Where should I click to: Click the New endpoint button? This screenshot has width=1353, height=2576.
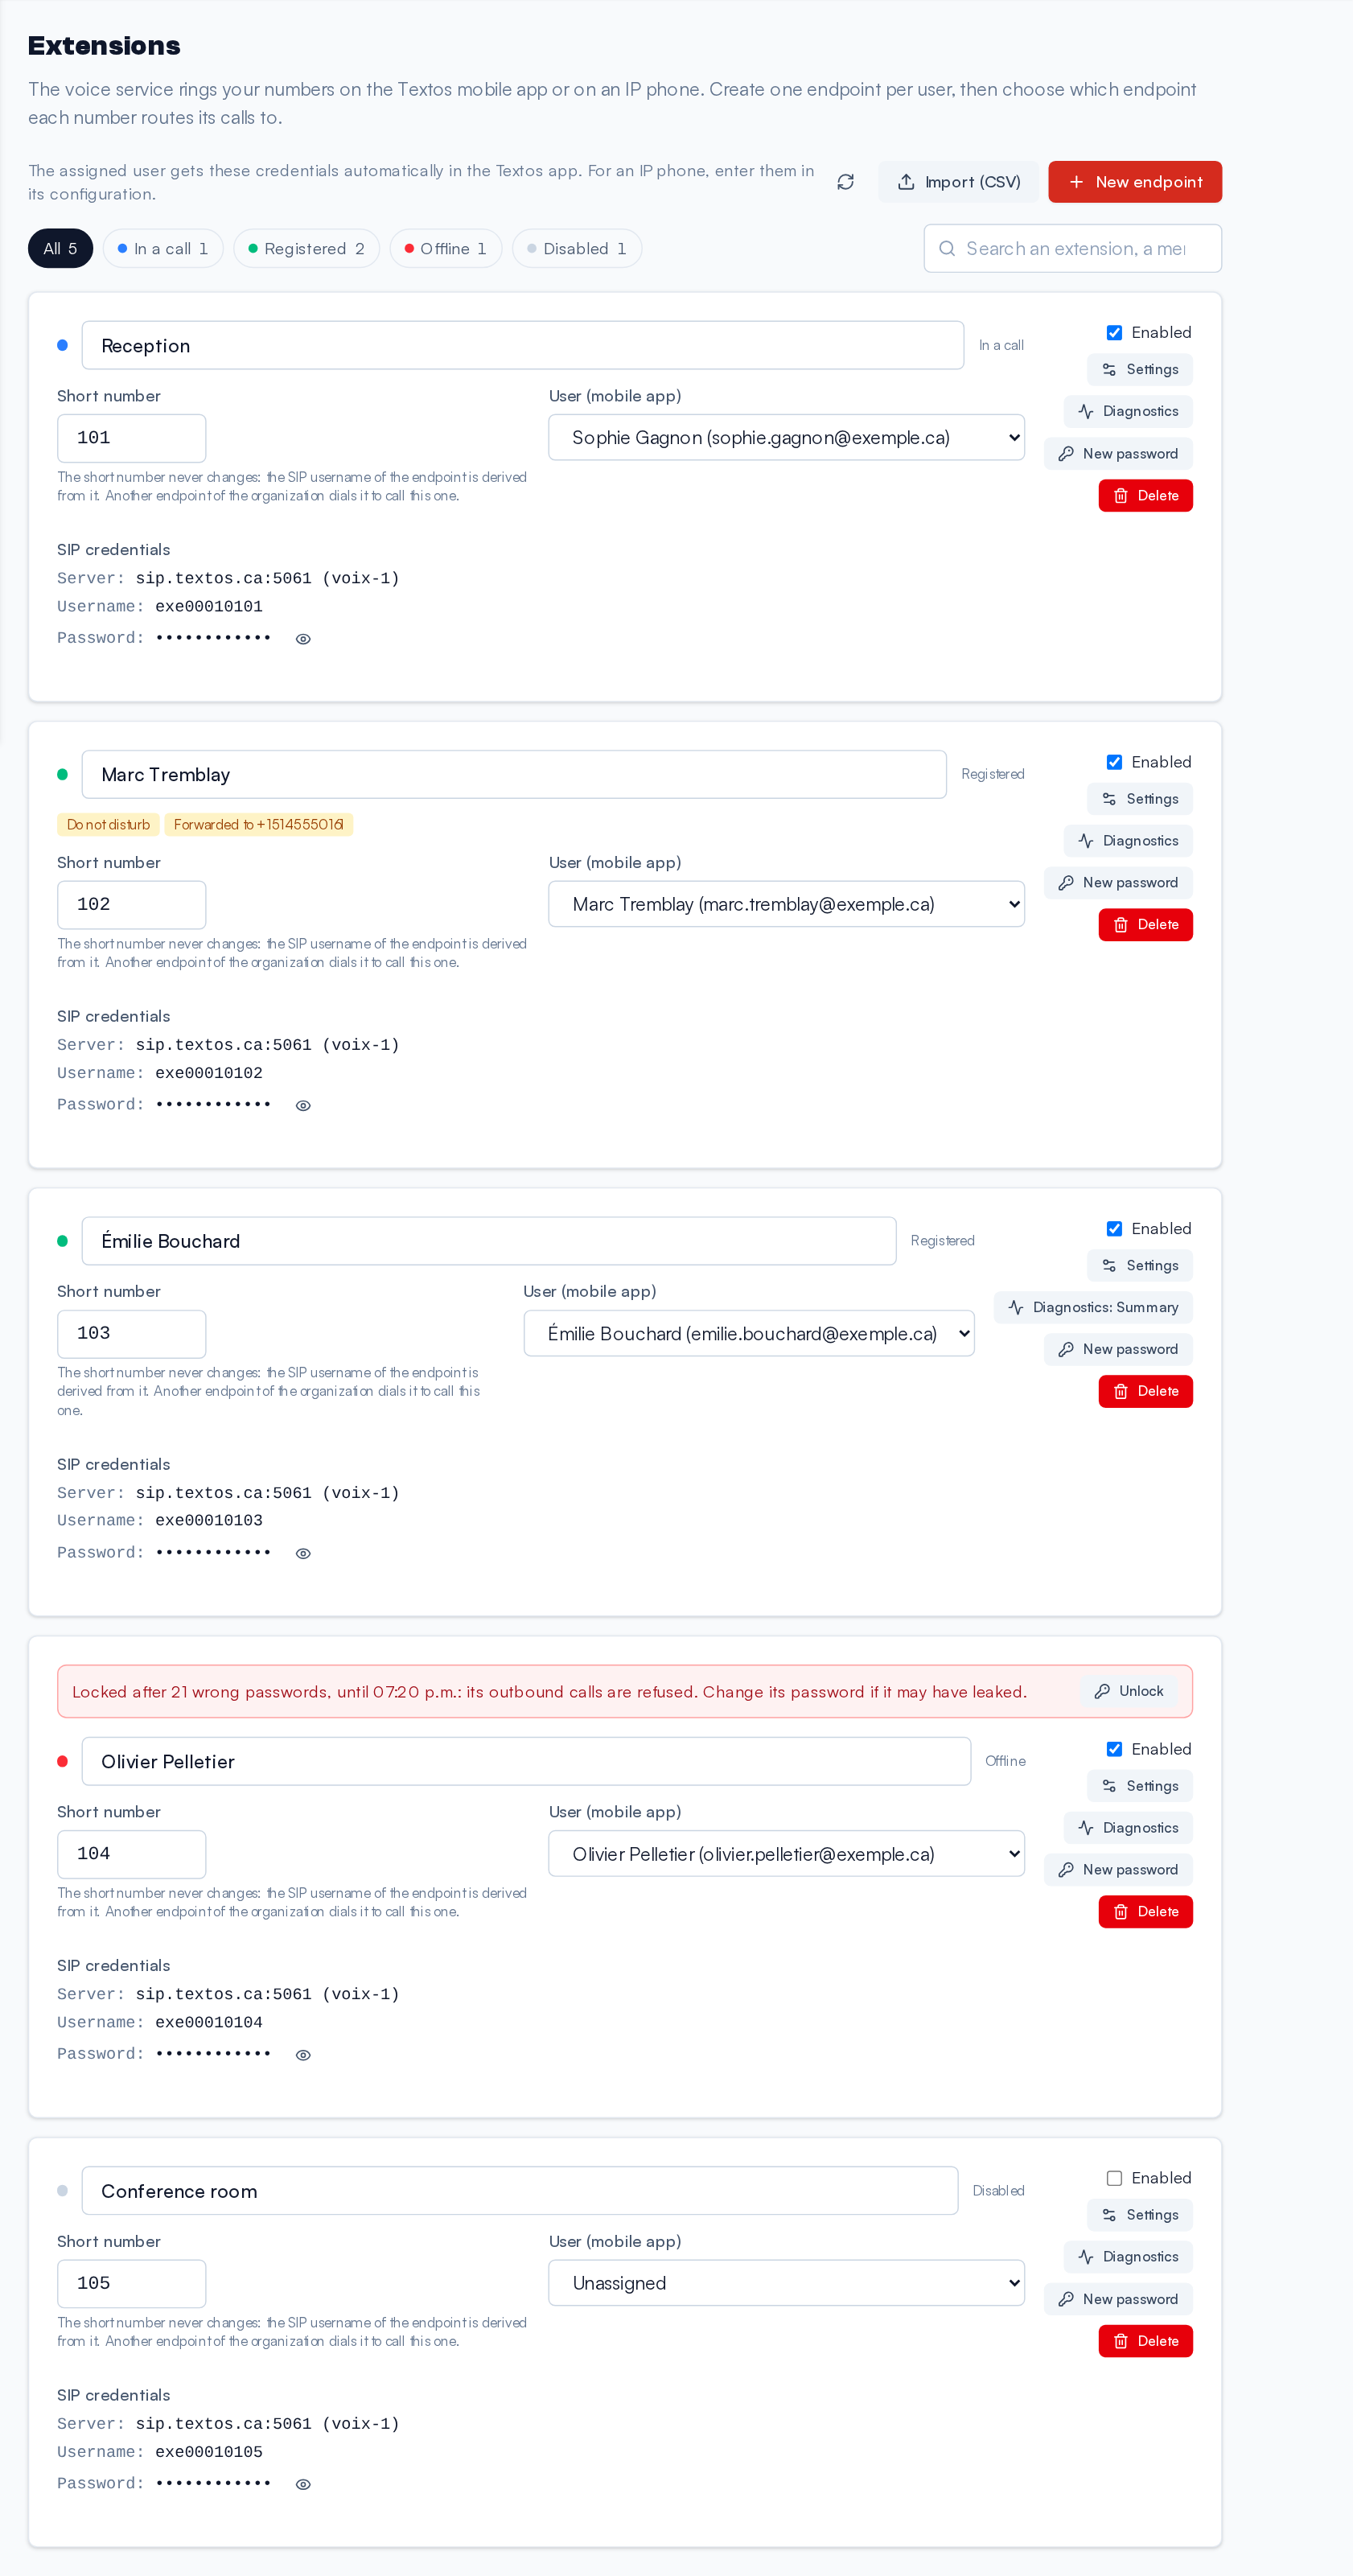pos(1135,182)
